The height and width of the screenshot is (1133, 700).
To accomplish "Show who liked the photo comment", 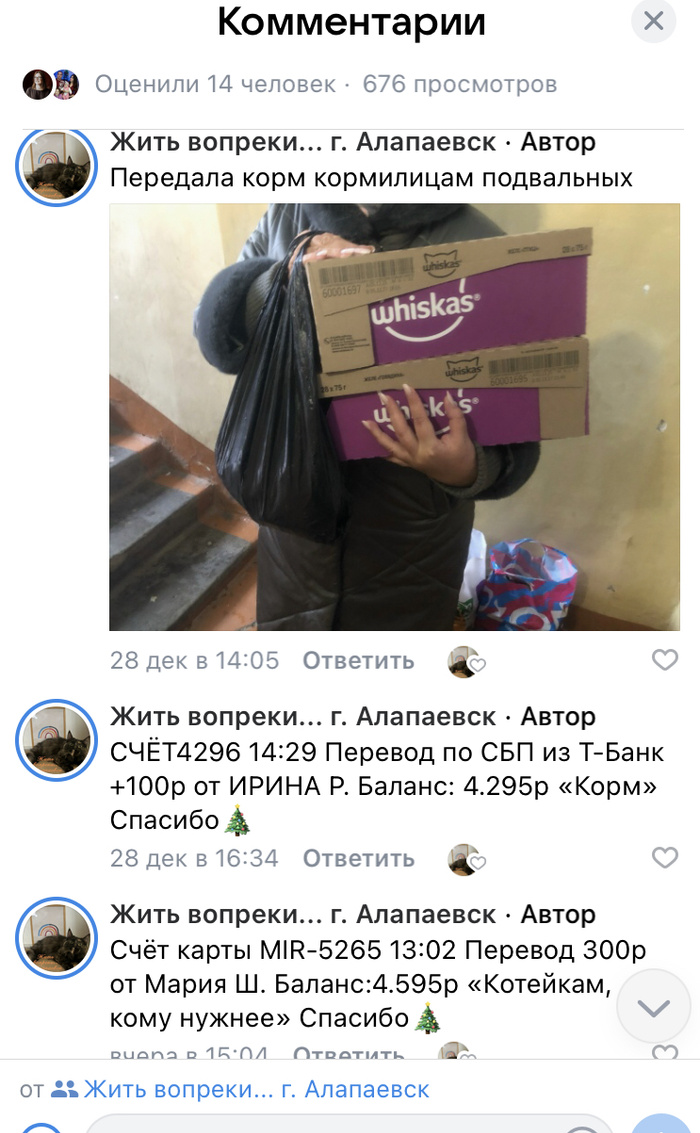I will pyautogui.click(x=466, y=661).
